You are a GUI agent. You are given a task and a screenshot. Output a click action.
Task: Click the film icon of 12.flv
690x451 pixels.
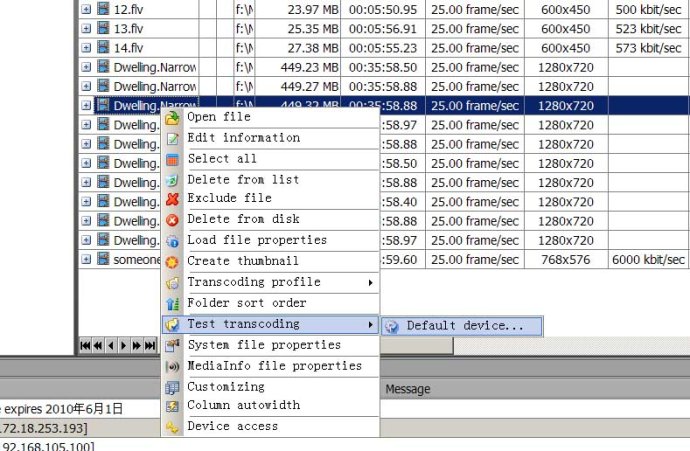103,8
